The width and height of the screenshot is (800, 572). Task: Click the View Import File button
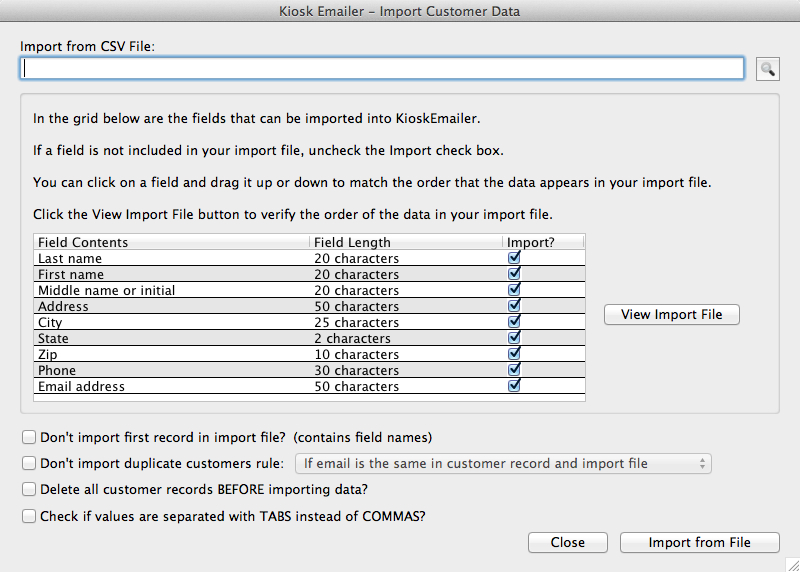point(671,314)
